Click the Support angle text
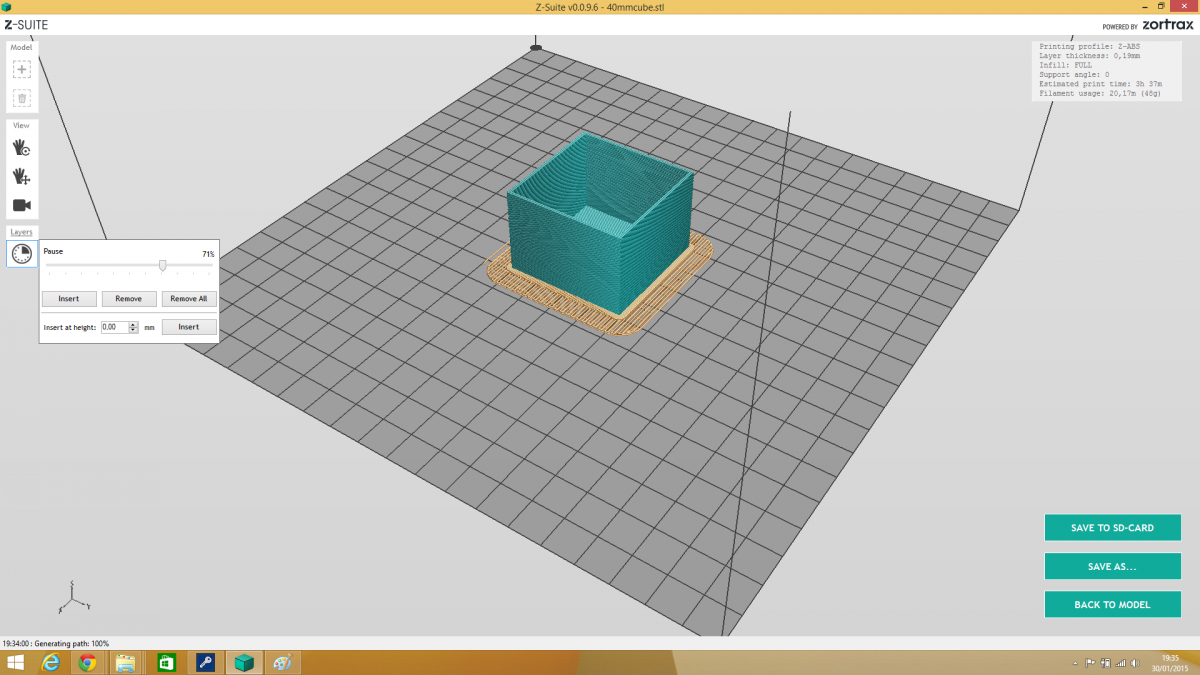 point(1074,74)
